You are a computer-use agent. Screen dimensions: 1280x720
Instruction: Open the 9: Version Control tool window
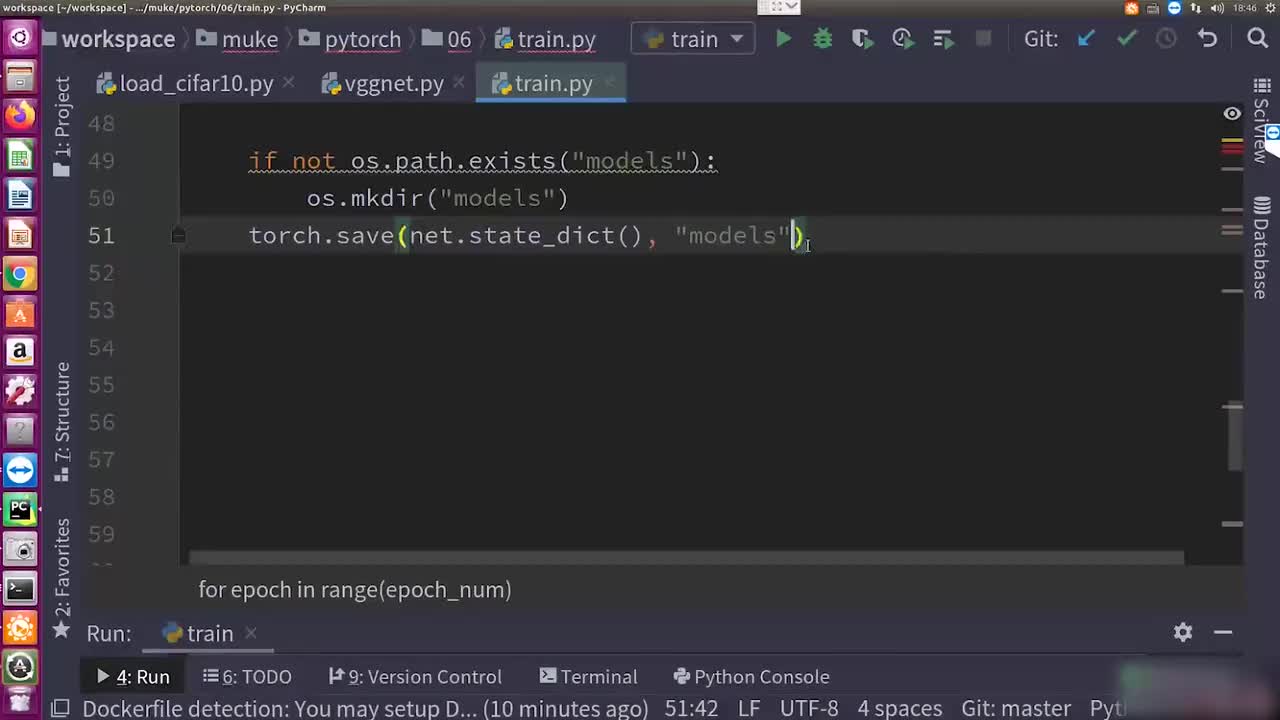[x=415, y=677]
